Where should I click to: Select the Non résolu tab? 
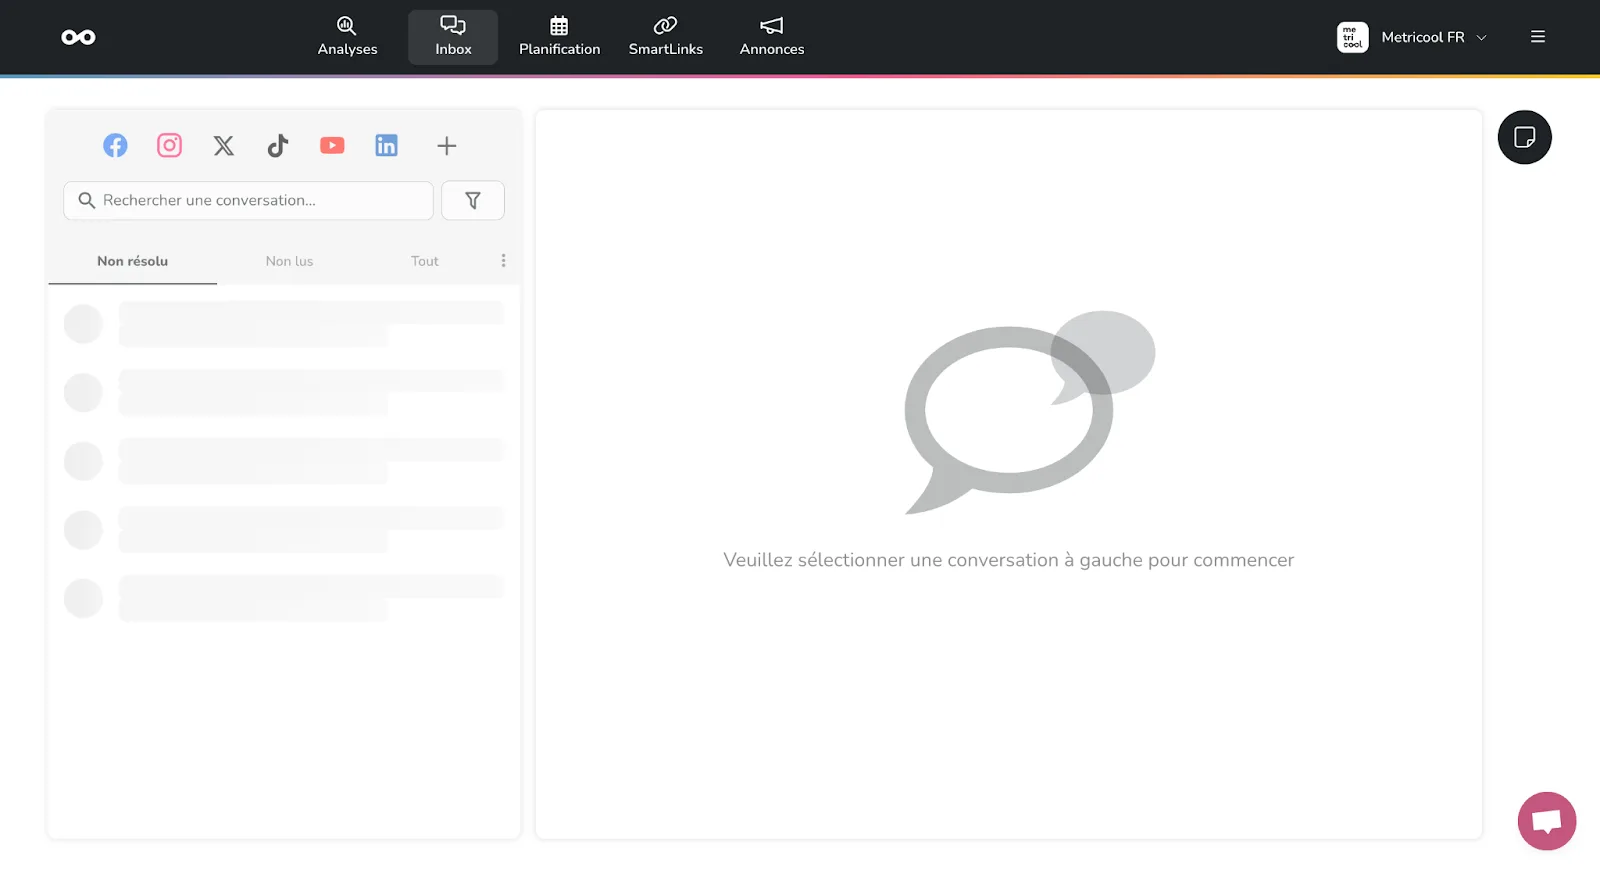click(x=132, y=261)
